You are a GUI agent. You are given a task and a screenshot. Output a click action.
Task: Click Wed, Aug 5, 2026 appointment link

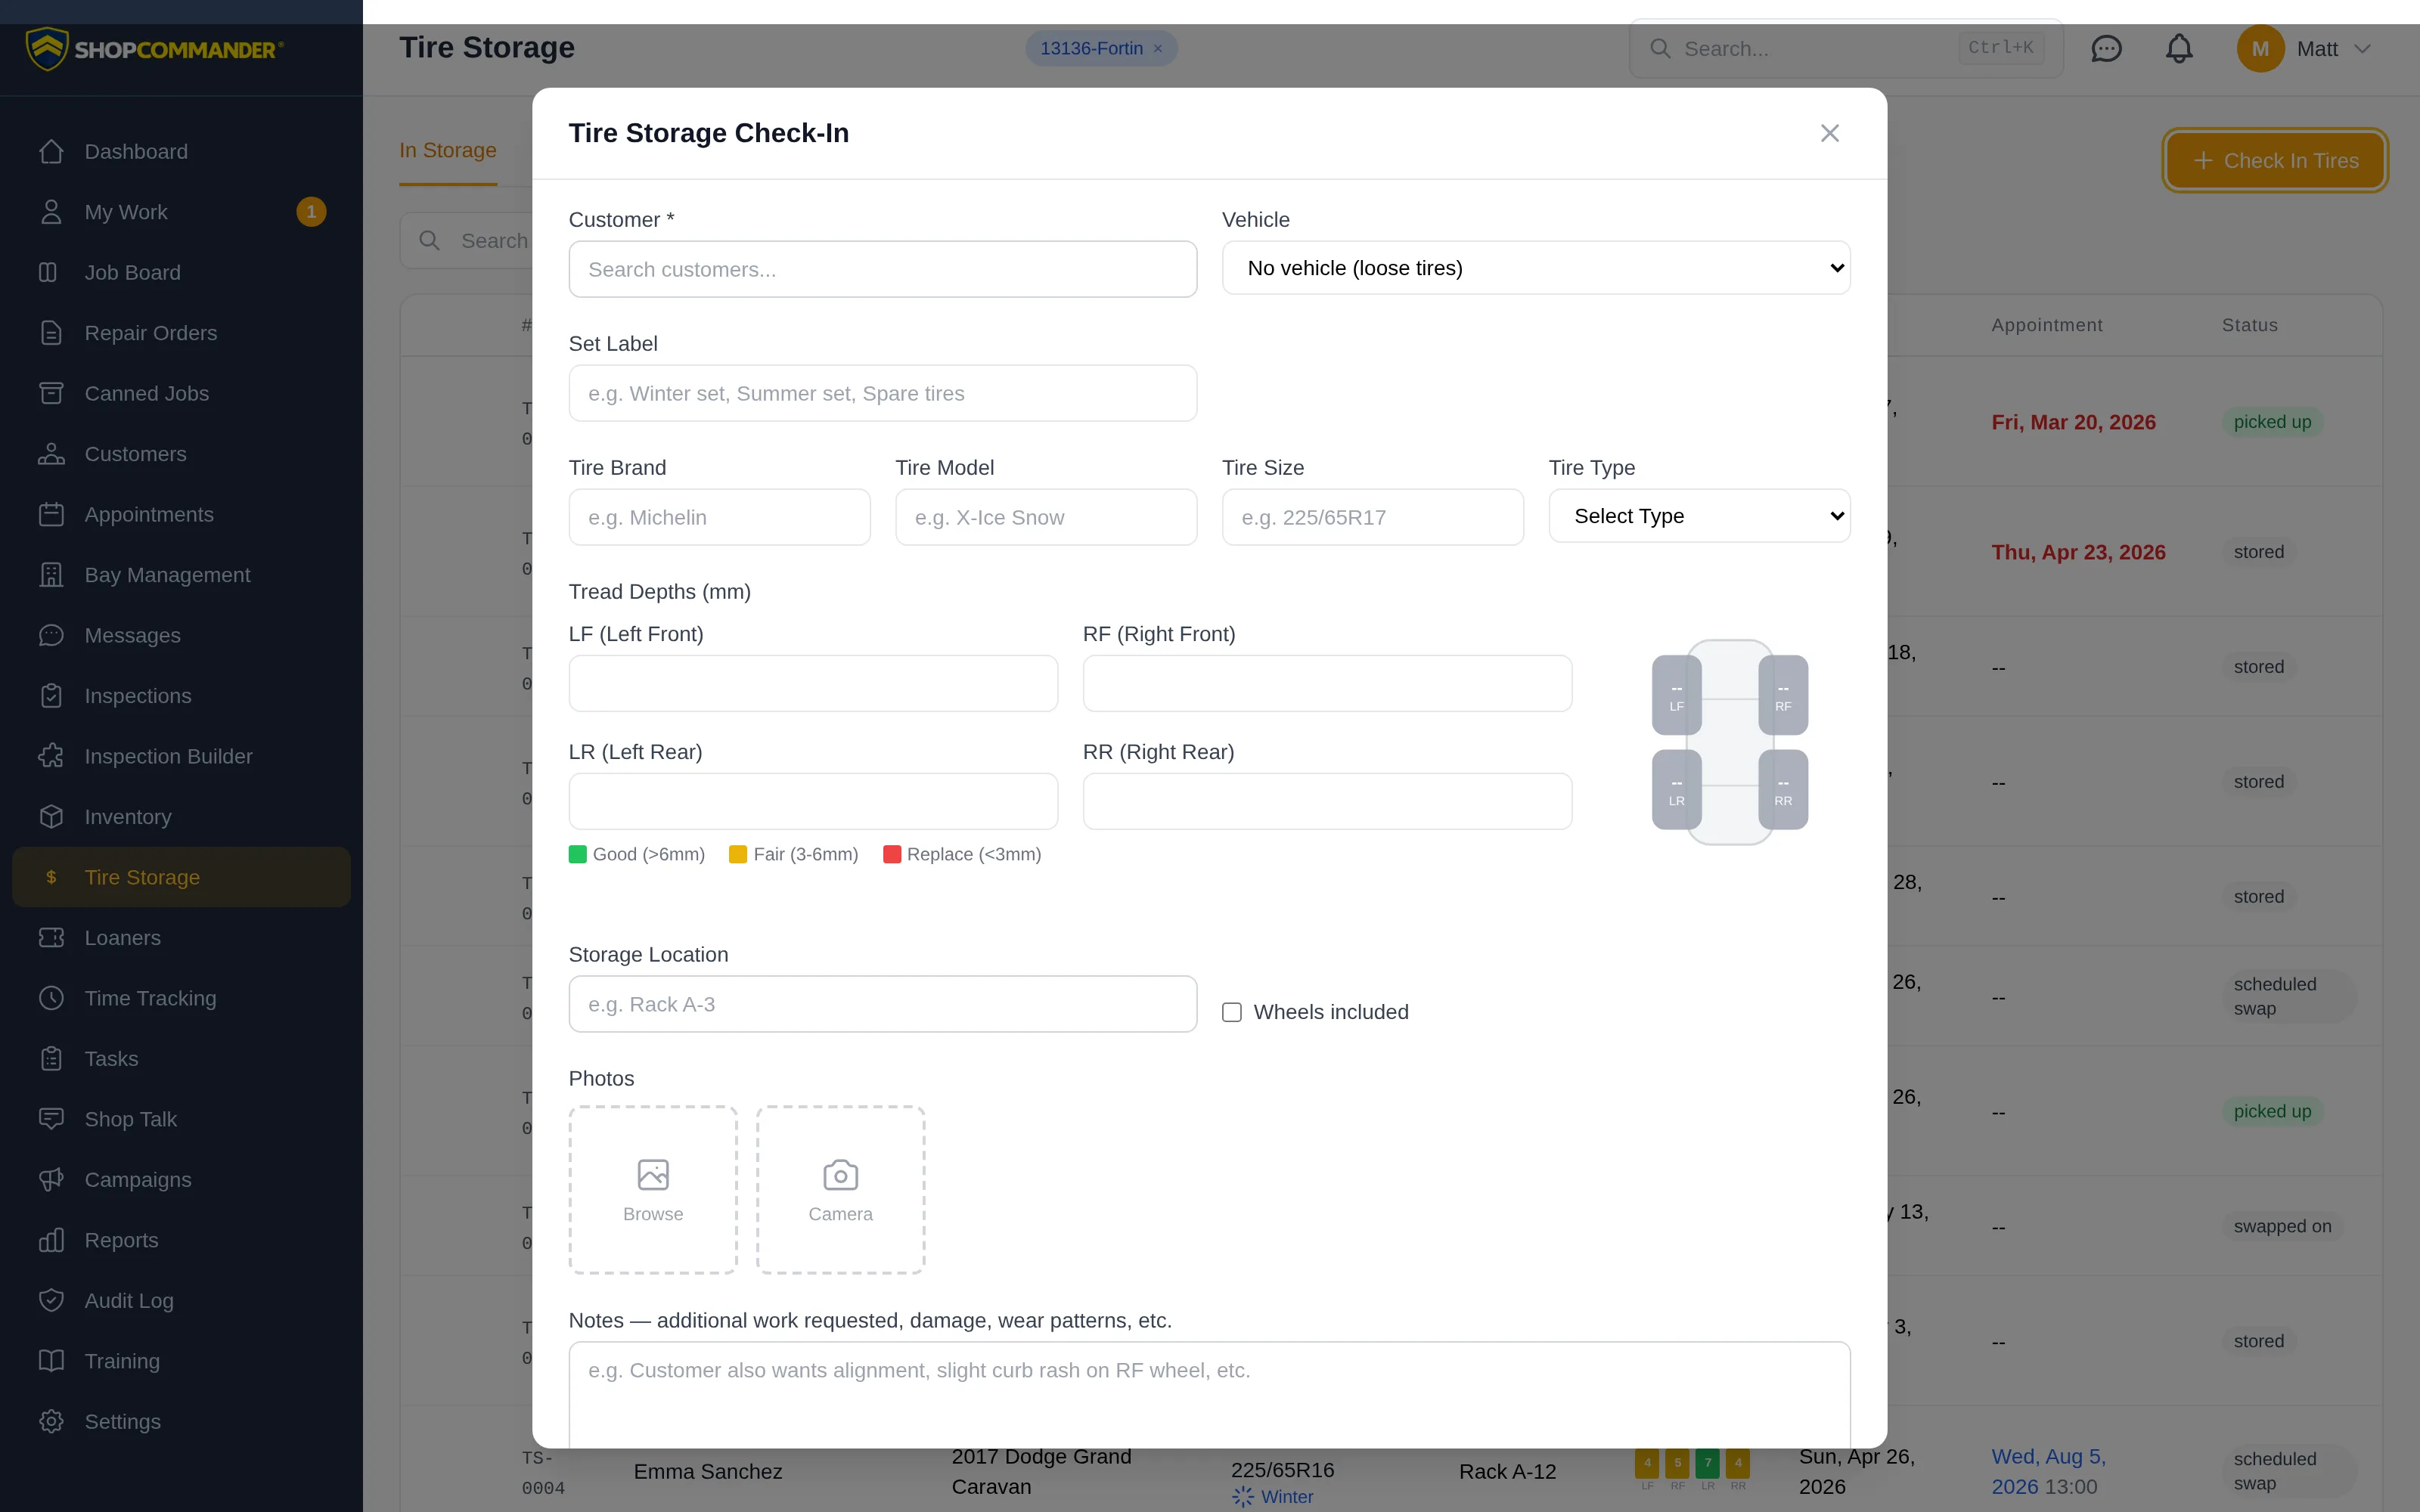coord(2048,1471)
